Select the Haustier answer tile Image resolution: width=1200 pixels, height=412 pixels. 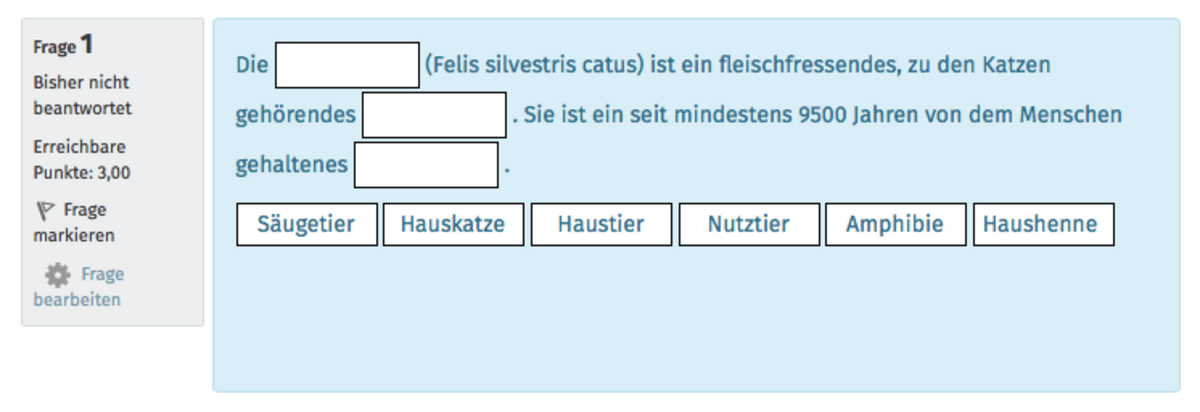point(601,224)
